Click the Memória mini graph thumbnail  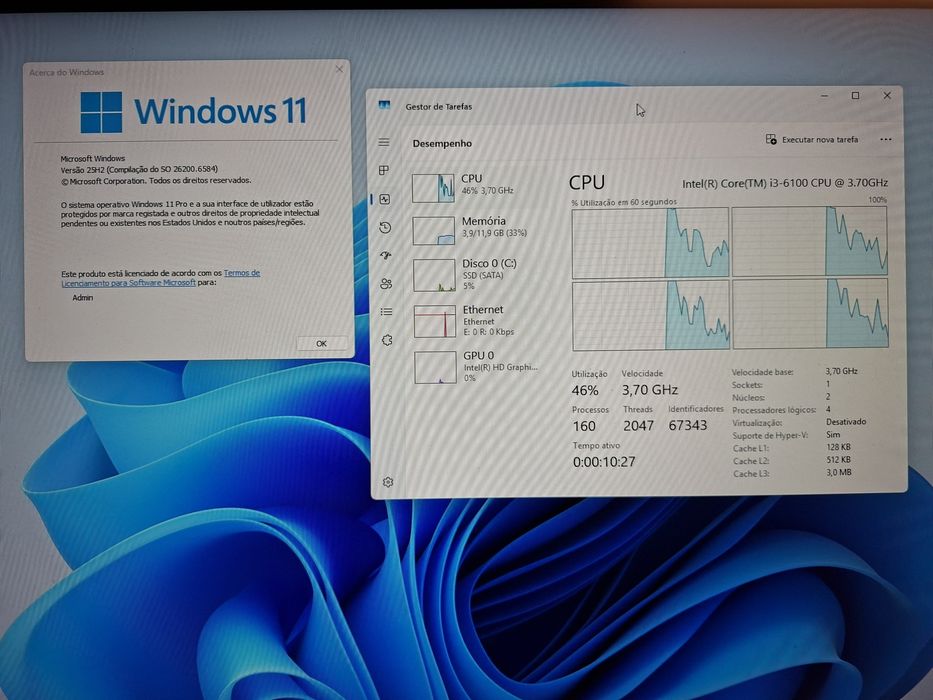(x=434, y=231)
